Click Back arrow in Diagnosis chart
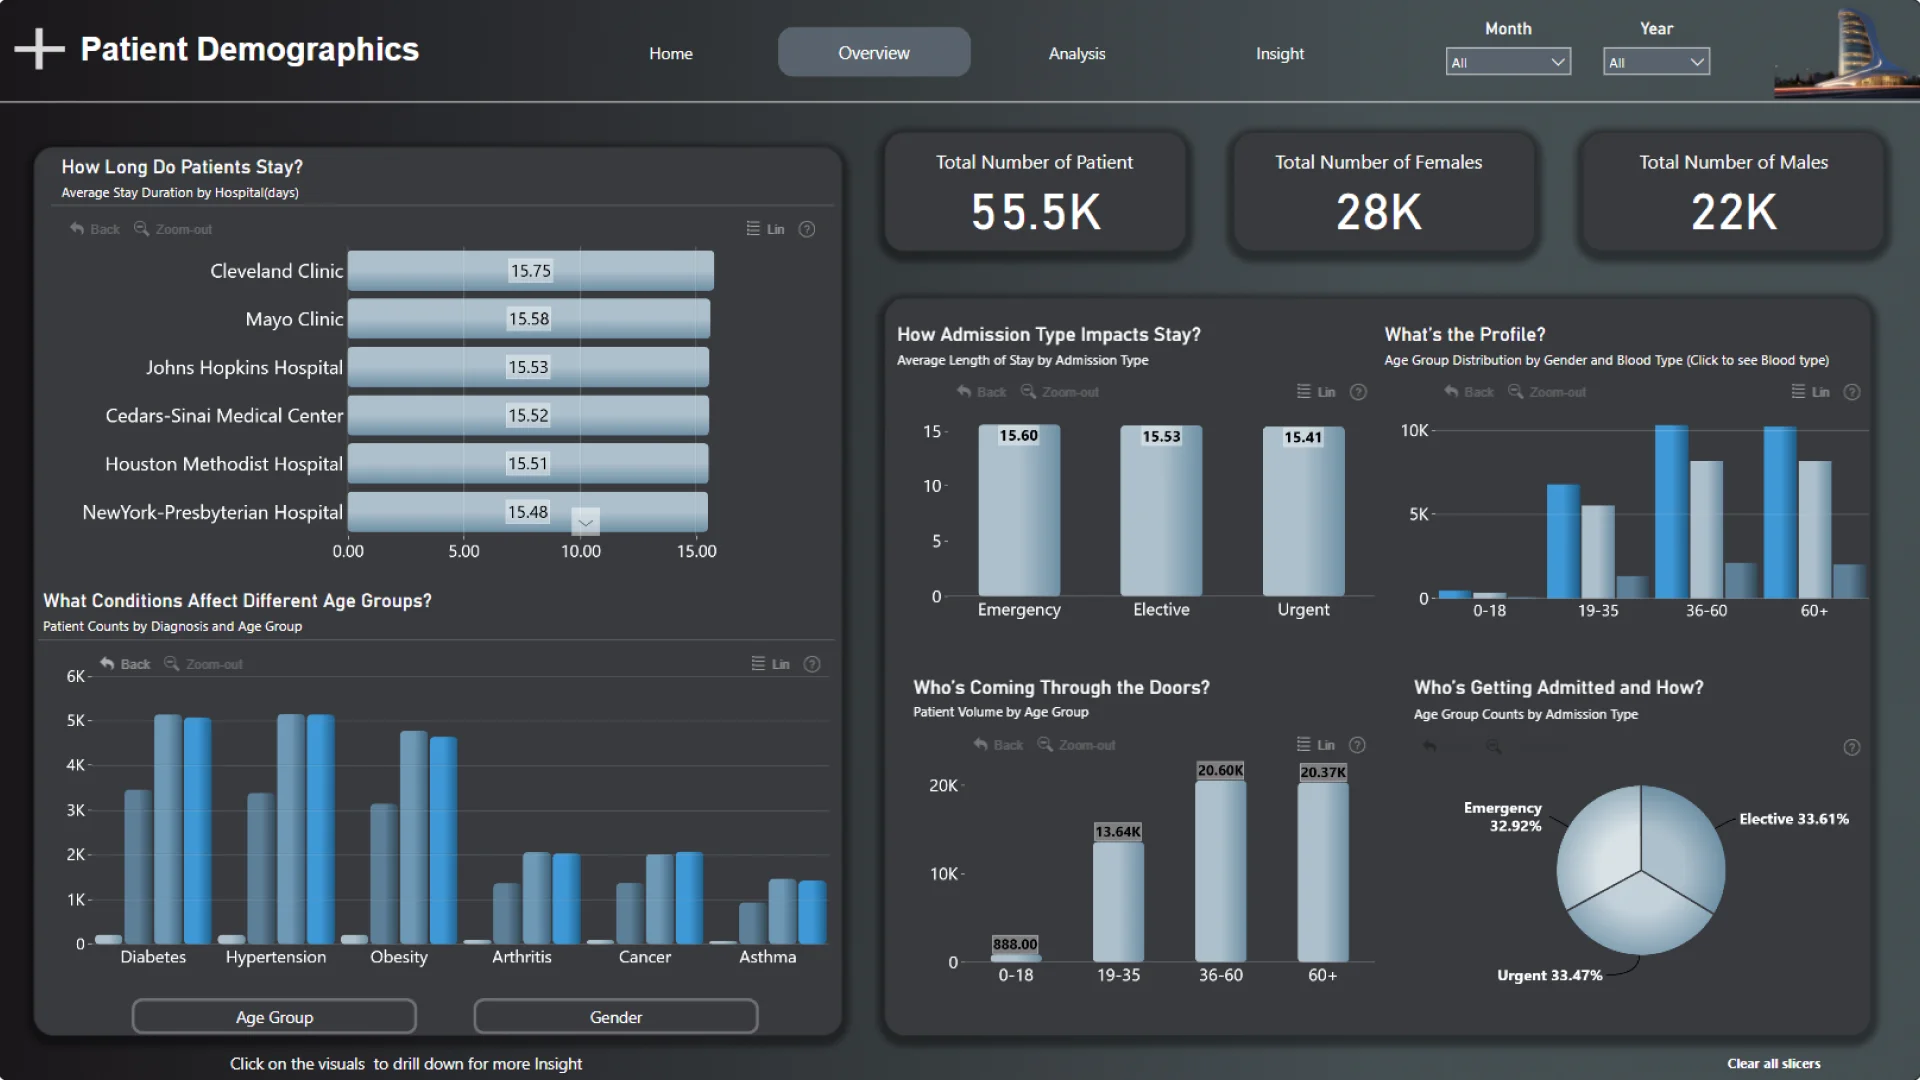Screen dimensions: 1920x1080 108,664
